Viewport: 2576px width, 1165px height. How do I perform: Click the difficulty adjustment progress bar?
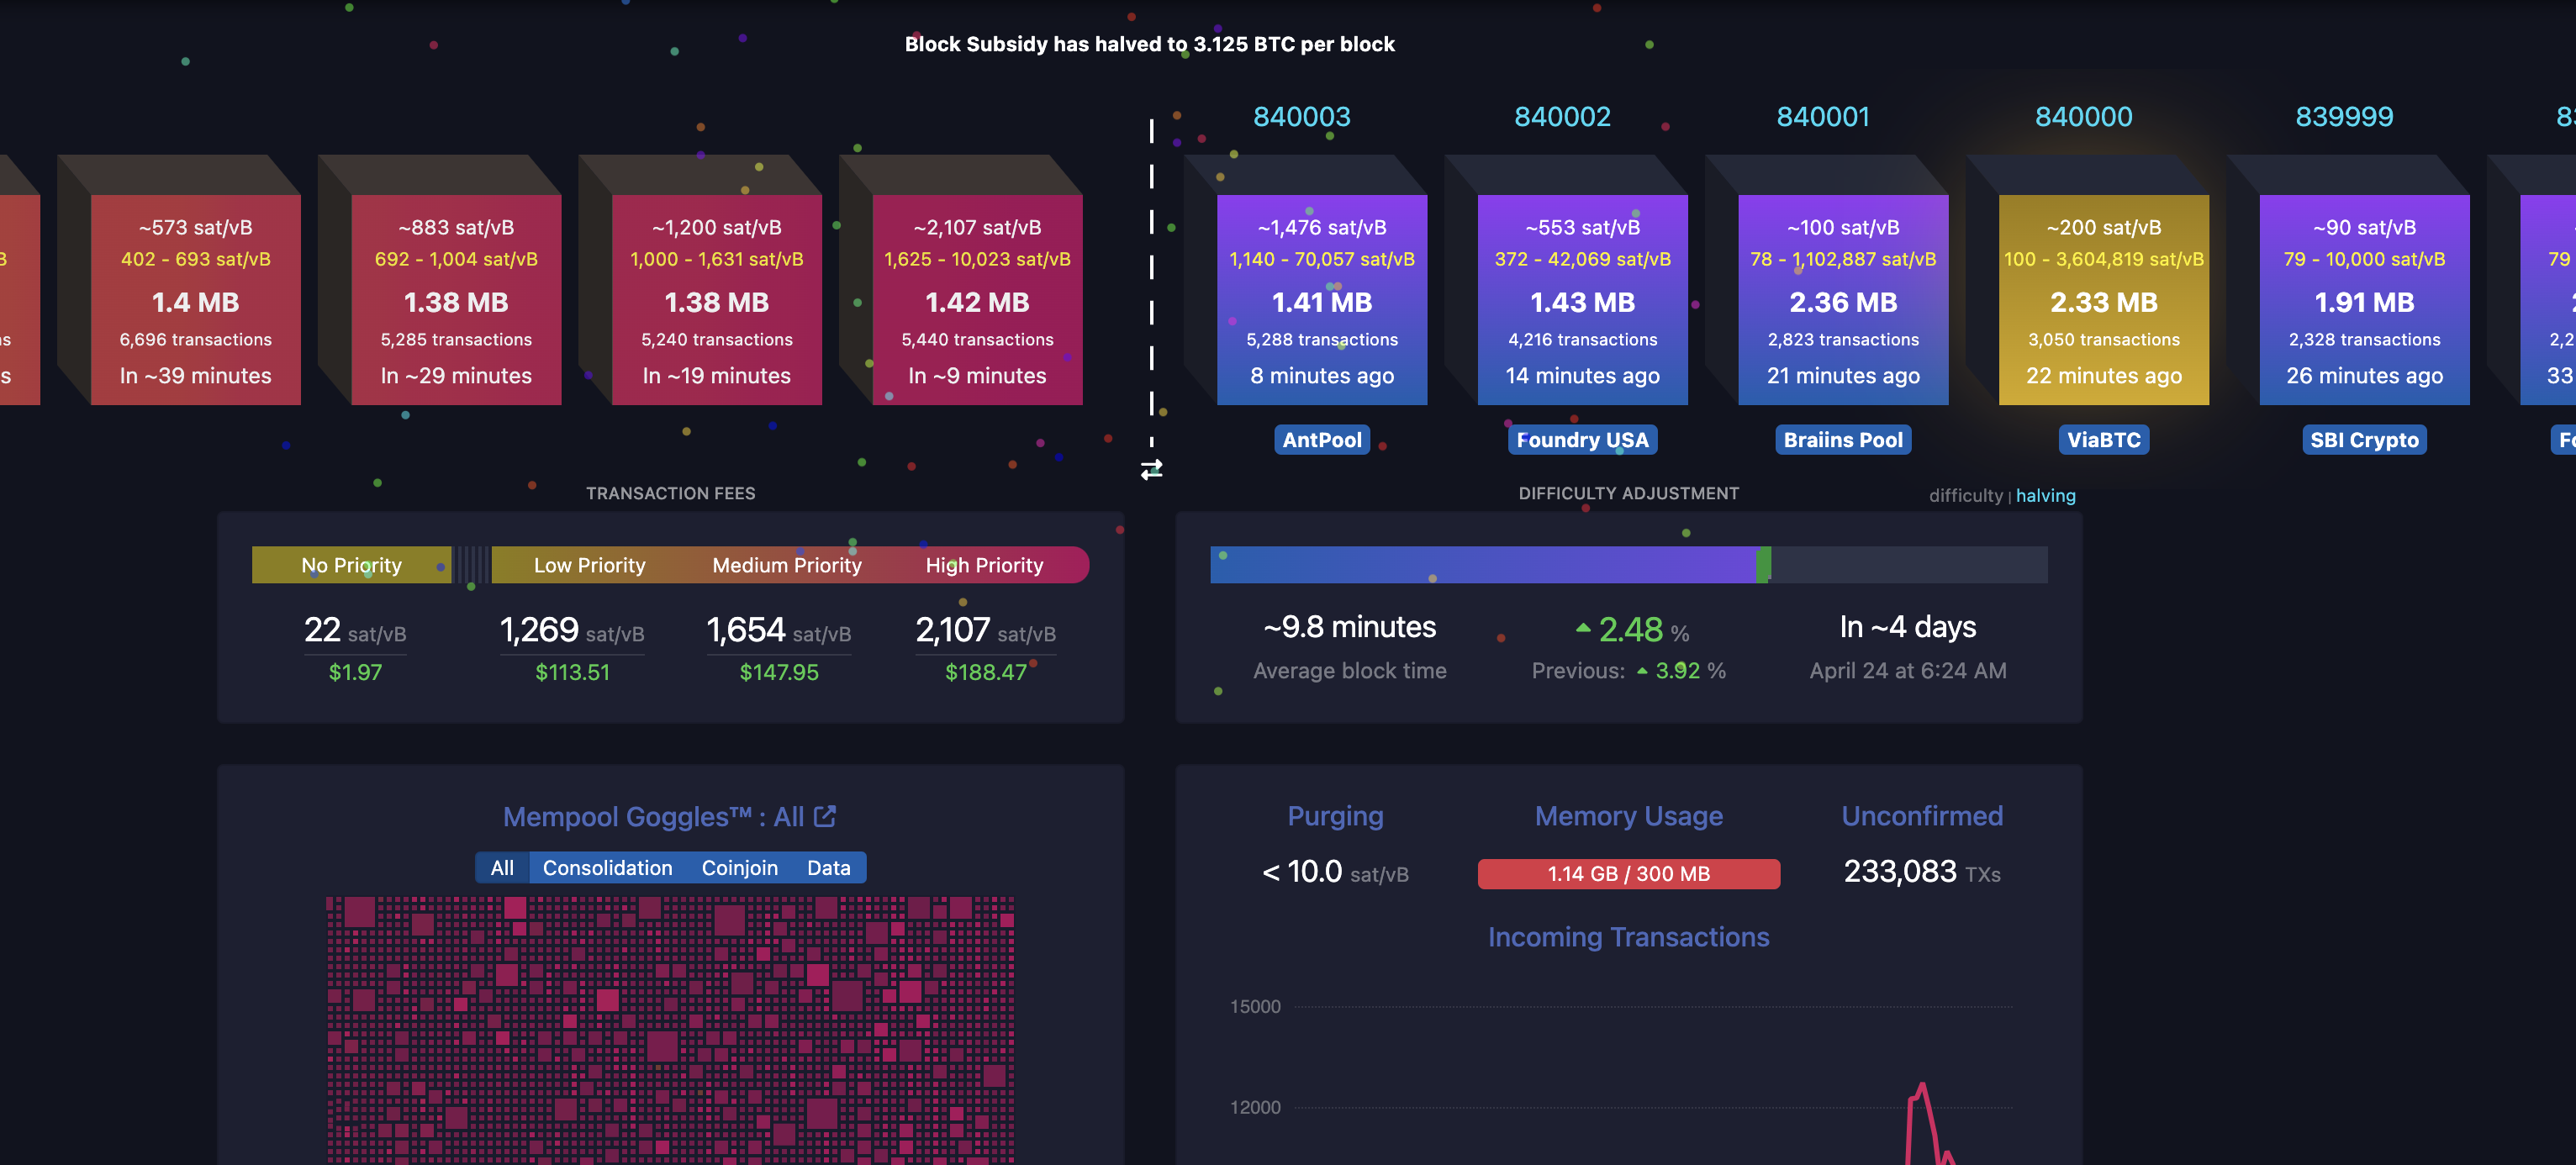coord(1628,565)
